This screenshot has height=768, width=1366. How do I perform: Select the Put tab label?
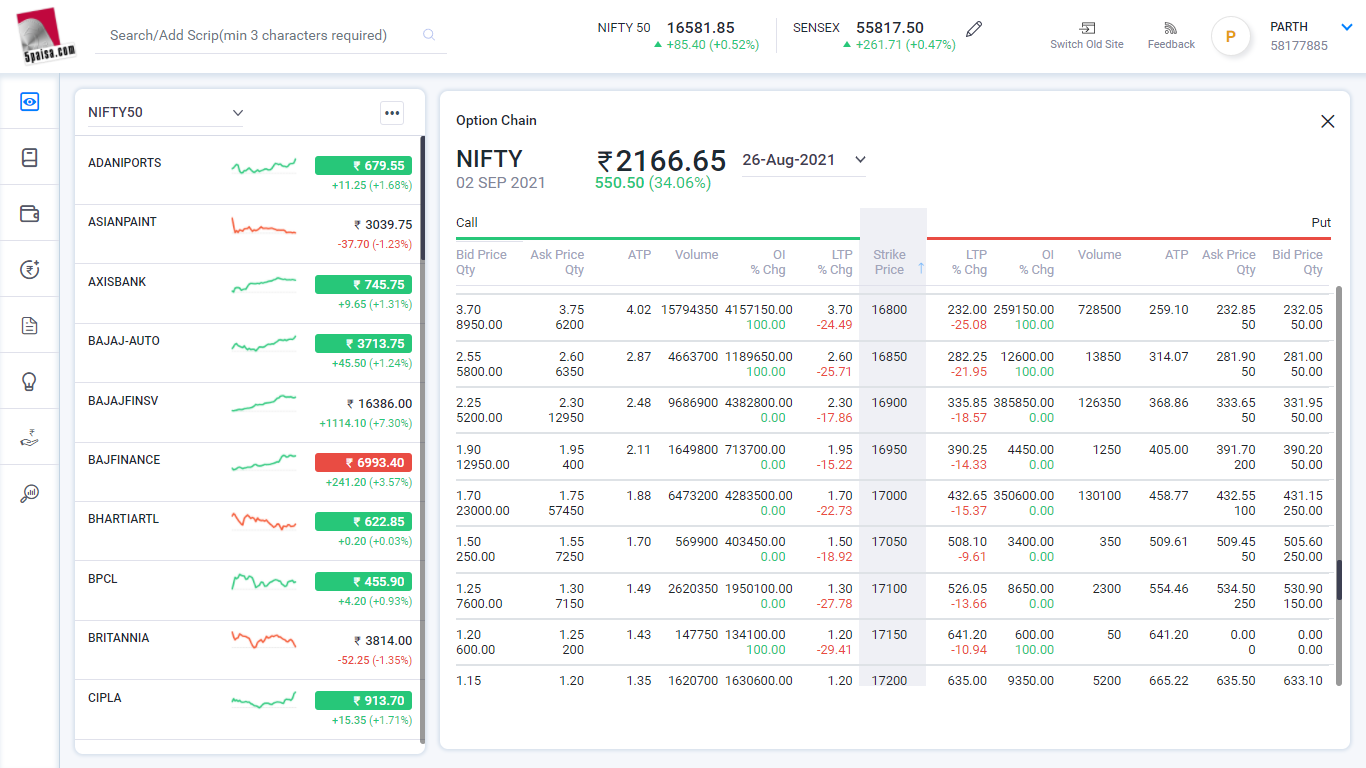1321,223
